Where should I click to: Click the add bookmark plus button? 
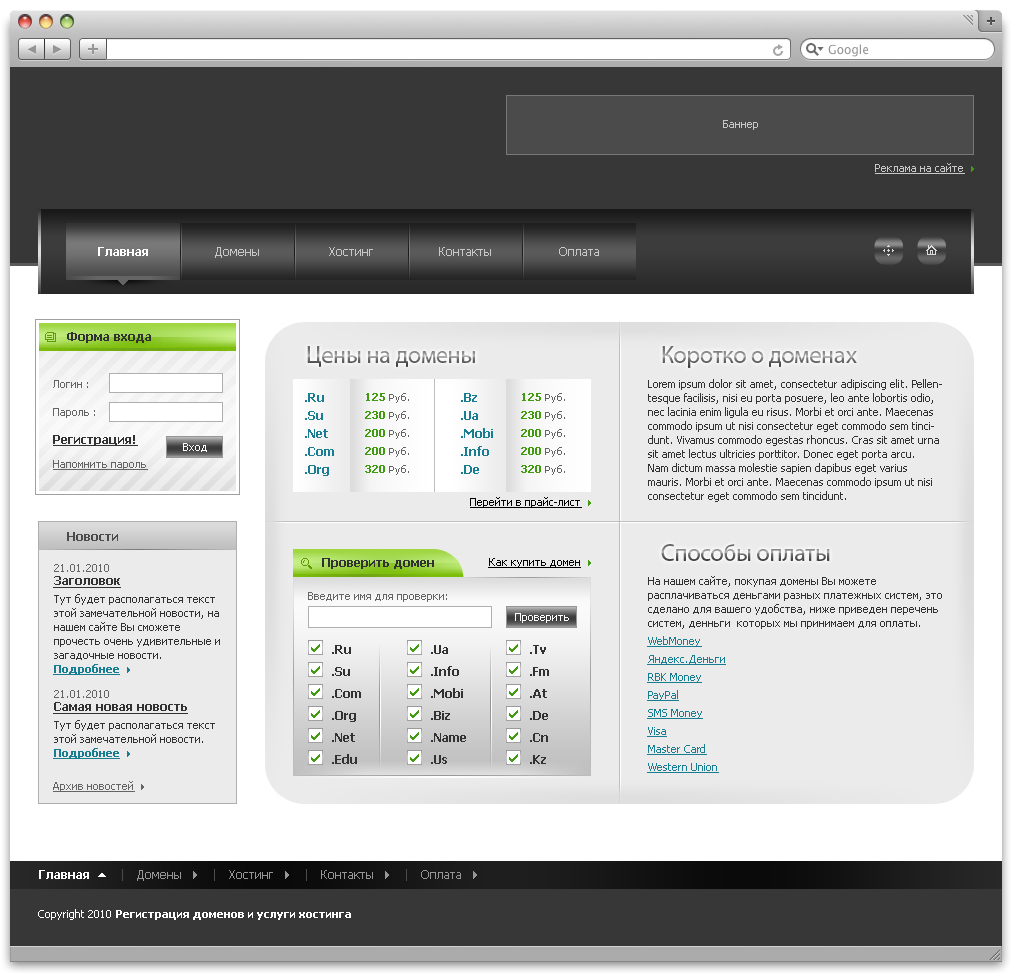coord(93,49)
